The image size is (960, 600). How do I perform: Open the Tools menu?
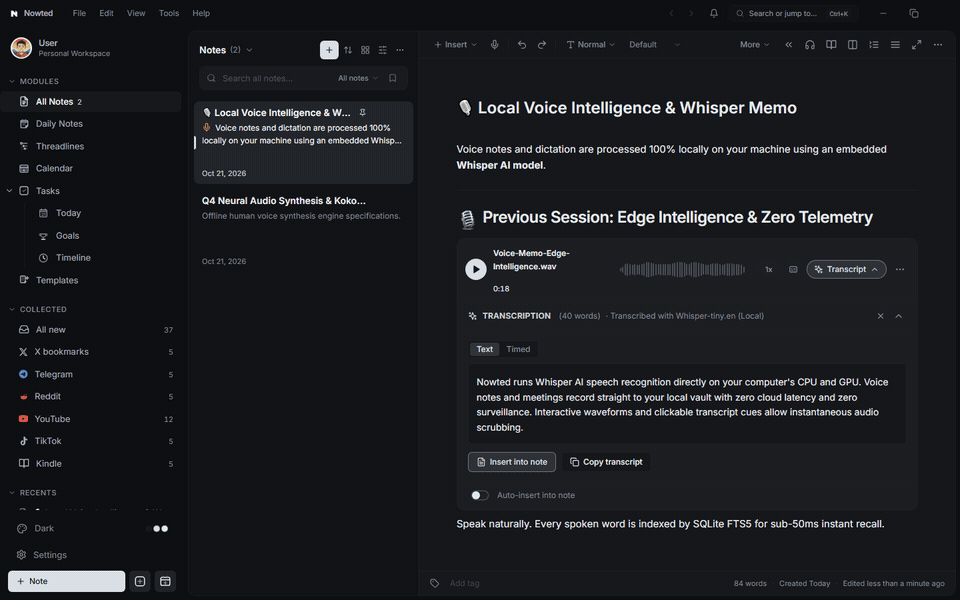[x=169, y=13]
